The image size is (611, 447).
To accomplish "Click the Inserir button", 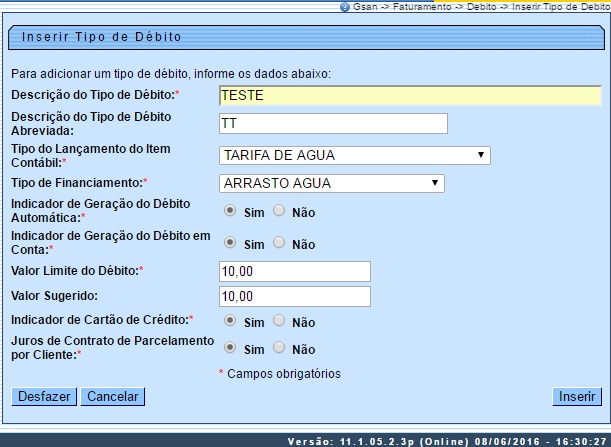I will tap(577, 396).
